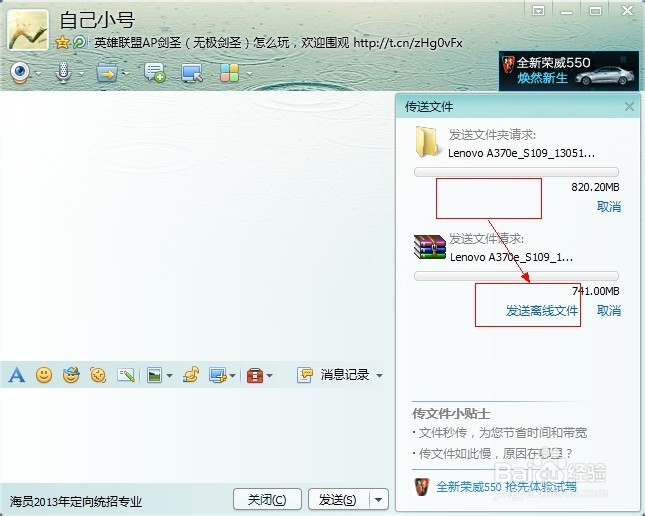Expand the 消息记录 dropdown arrow
The width and height of the screenshot is (645, 516).
(x=379, y=375)
